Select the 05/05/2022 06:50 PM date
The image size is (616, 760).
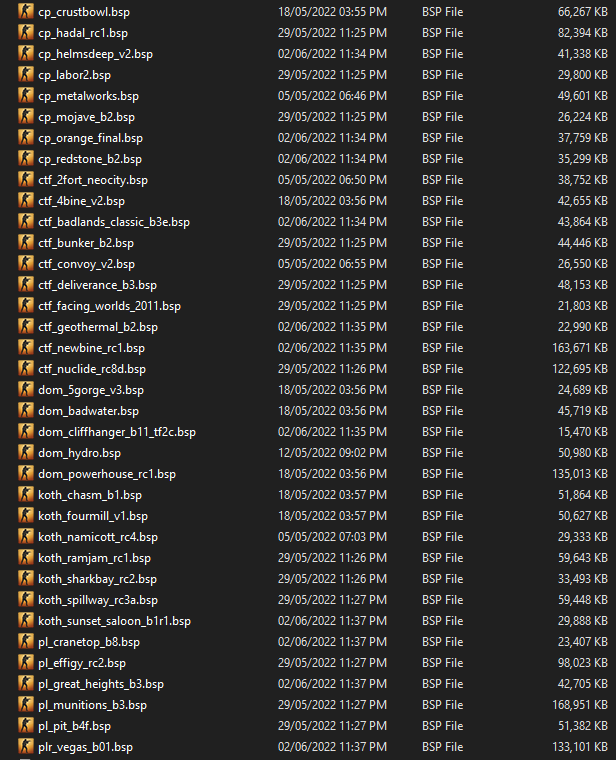point(332,179)
